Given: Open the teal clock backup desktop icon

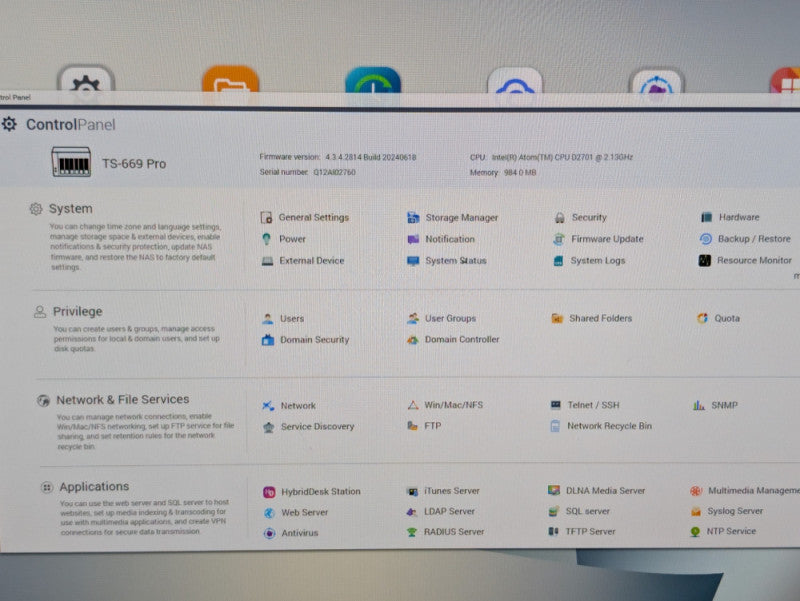Looking at the screenshot, I should [x=373, y=81].
